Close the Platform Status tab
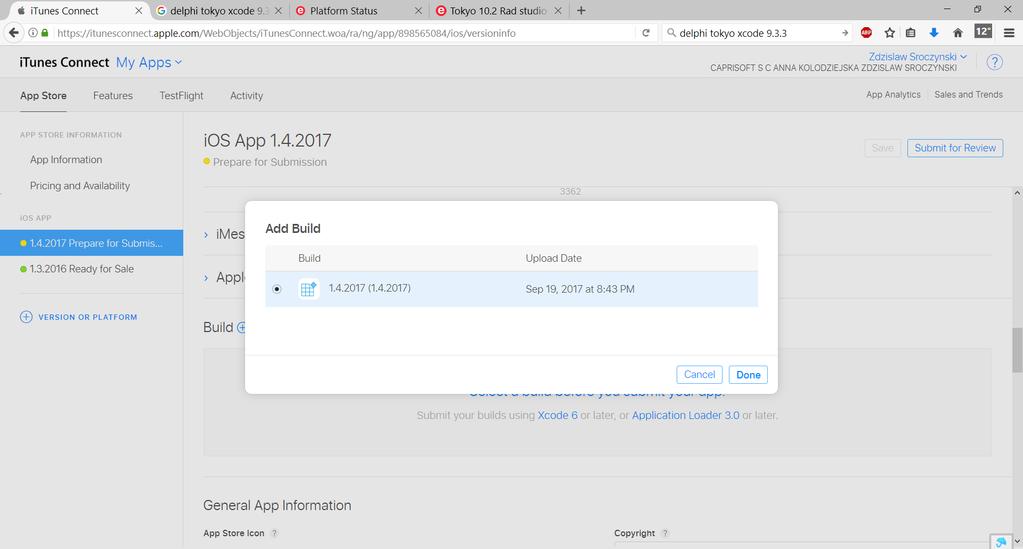The height and width of the screenshot is (549, 1023). click(418, 10)
